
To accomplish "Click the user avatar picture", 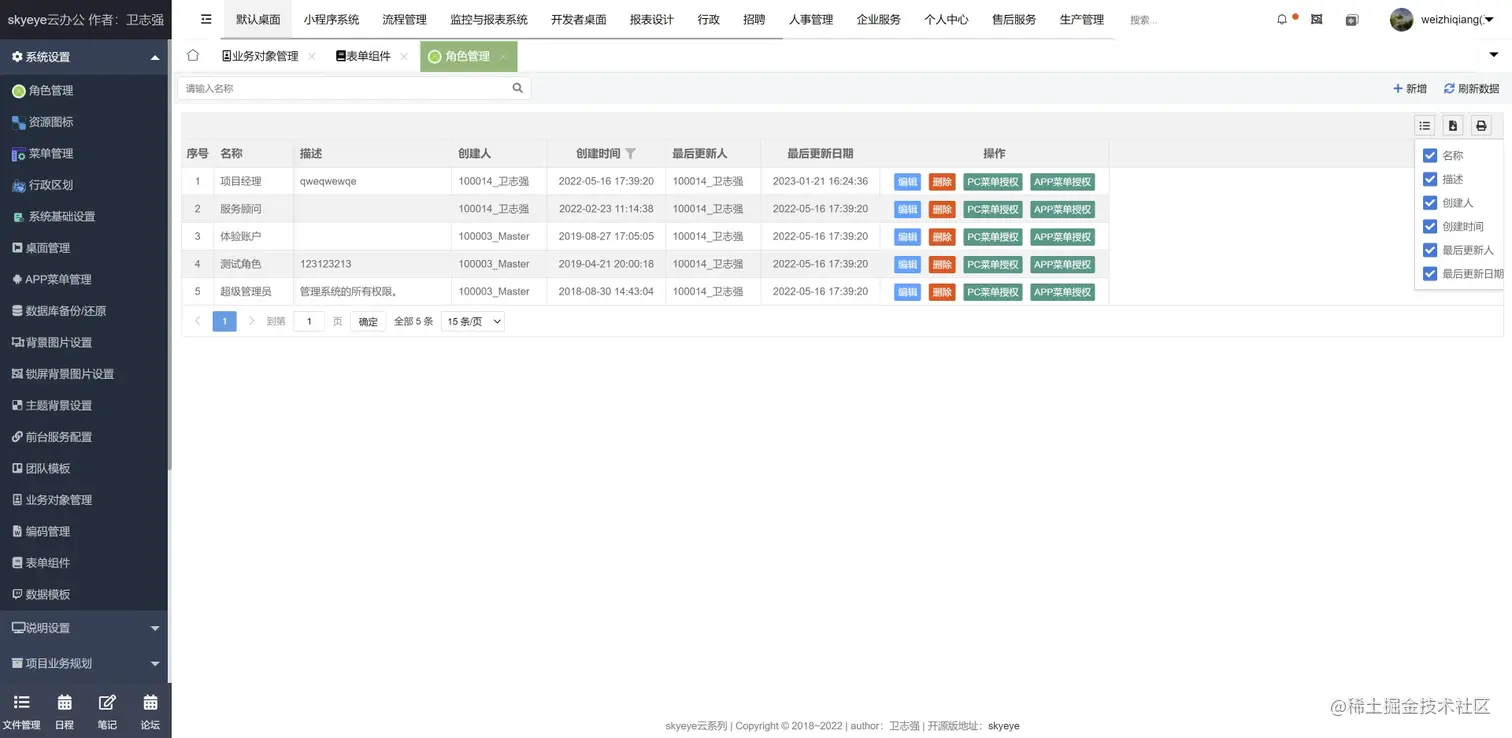I will pyautogui.click(x=1401, y=19).
